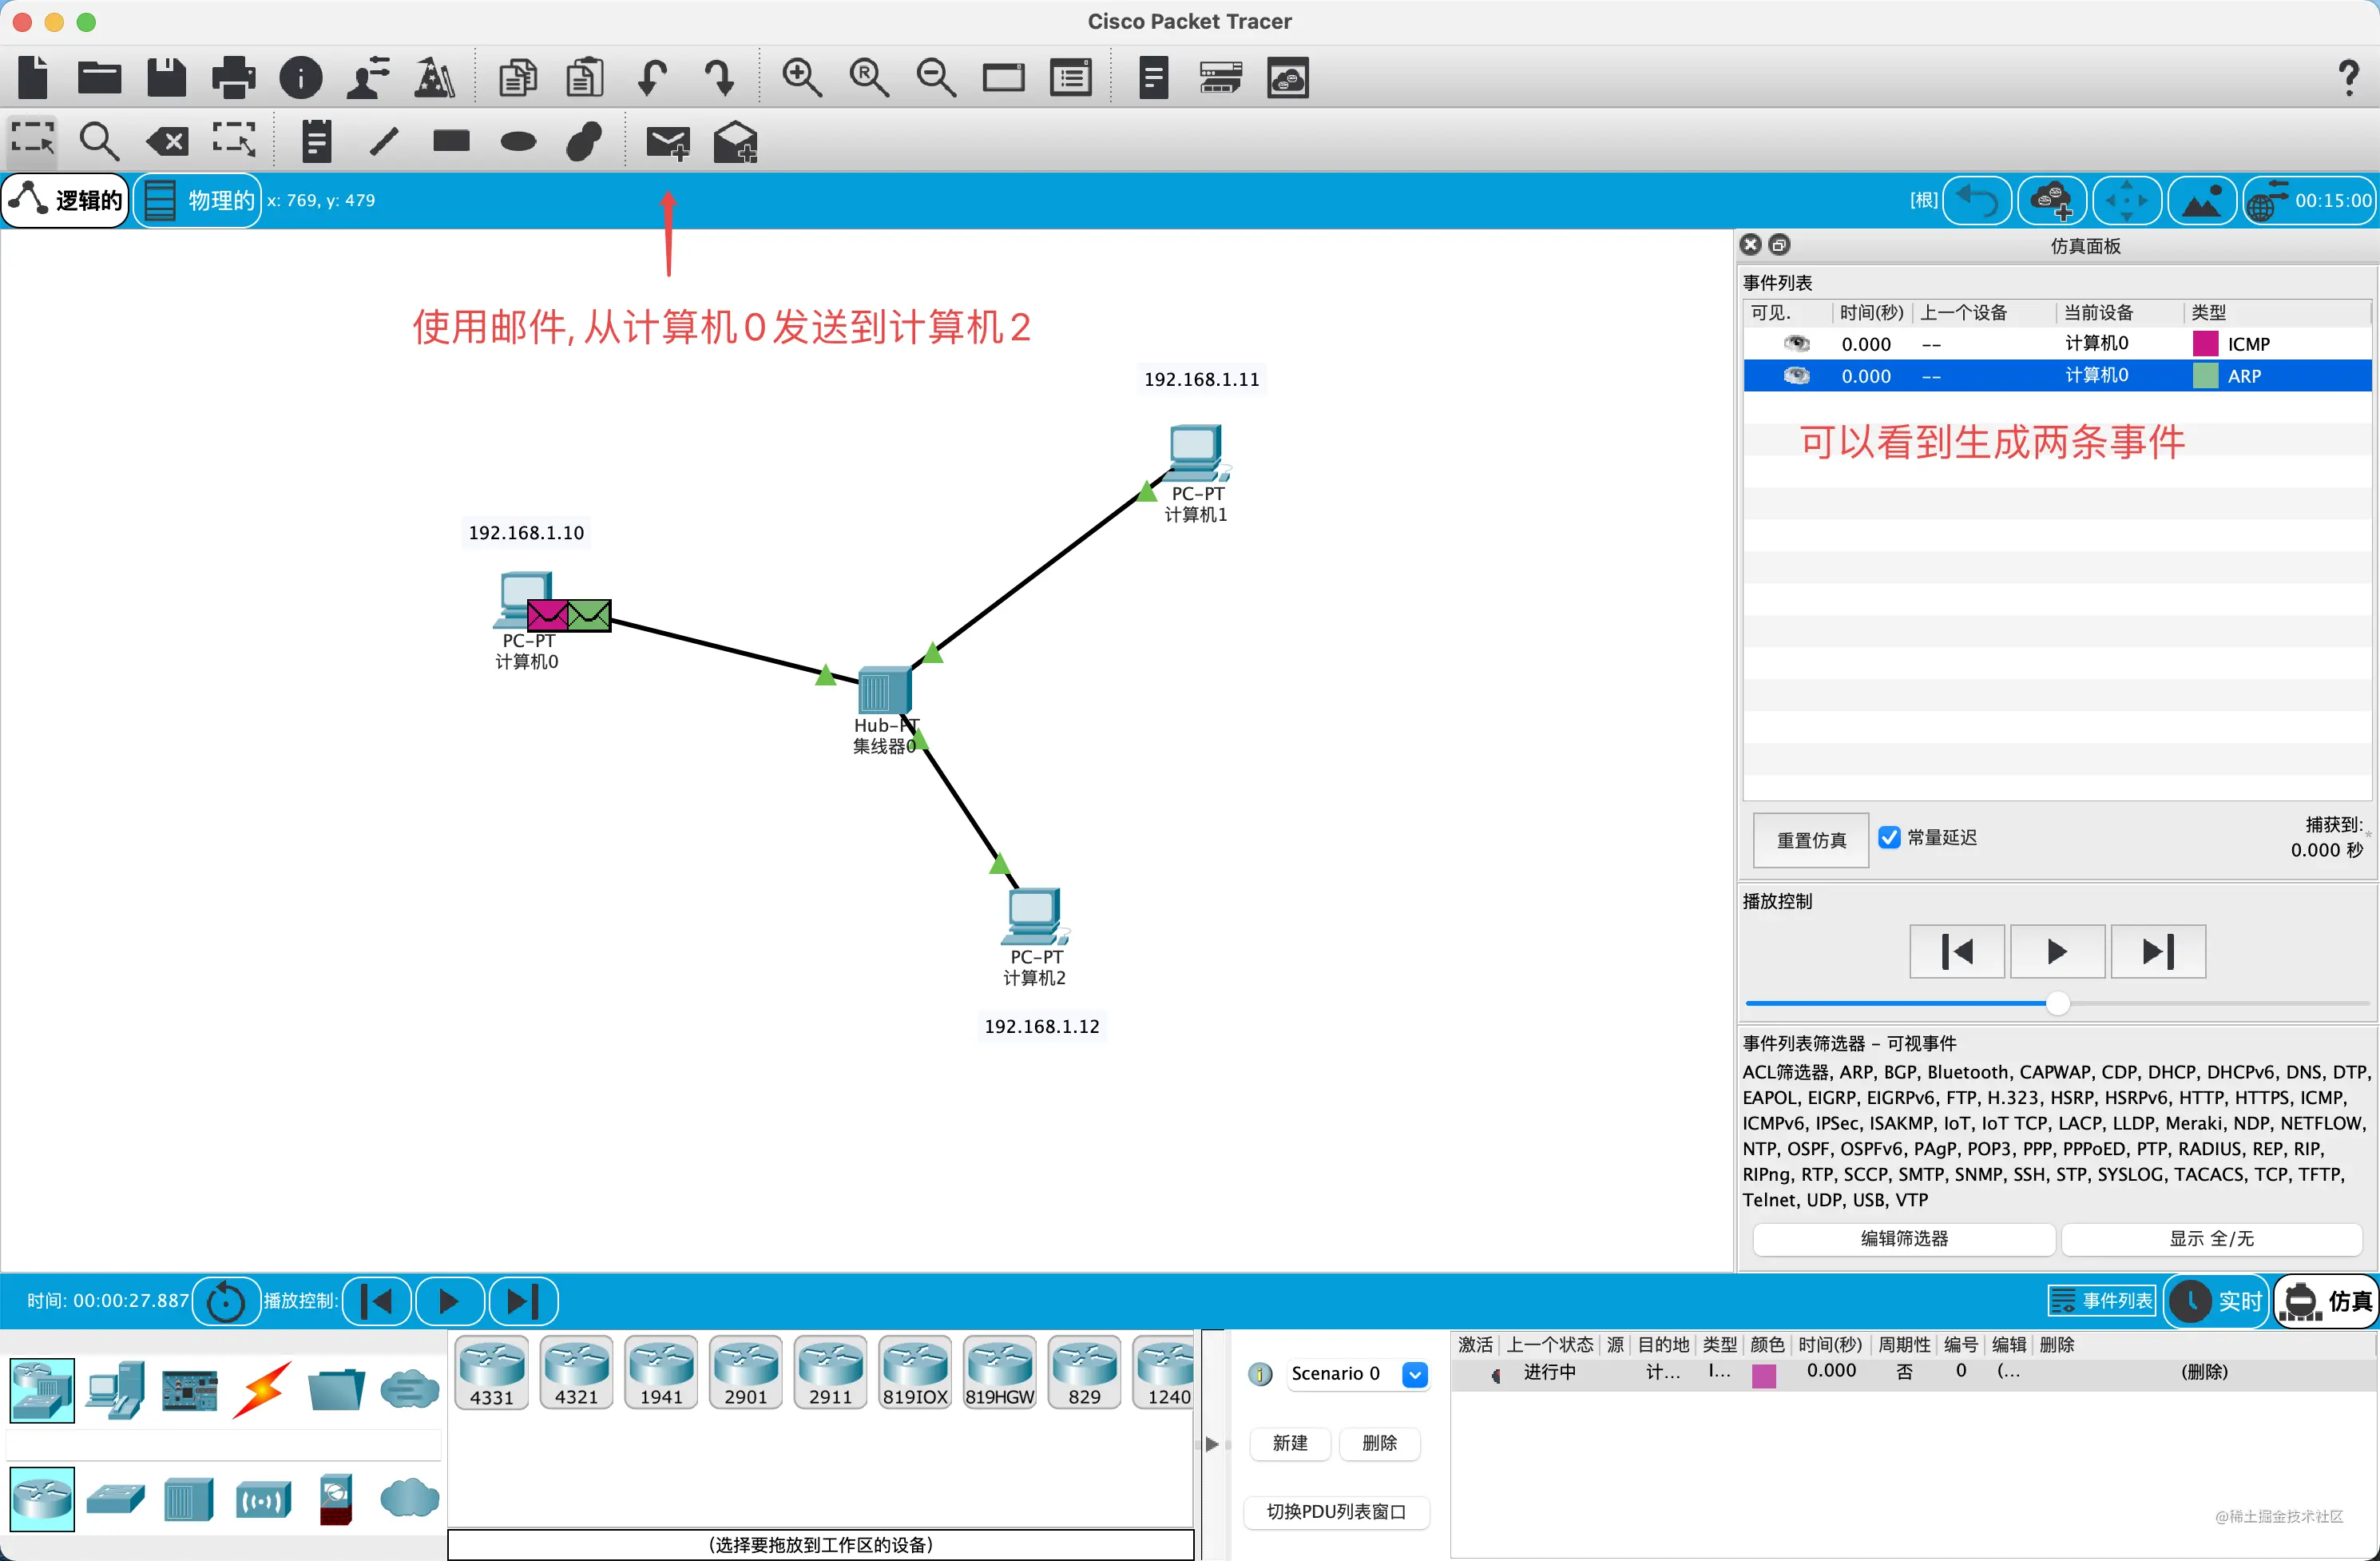This screenshot has width=2380, height=1561.
Task: Click the 新建 scenario button
Action: pyautogui.click(x=1290, y=1443)
